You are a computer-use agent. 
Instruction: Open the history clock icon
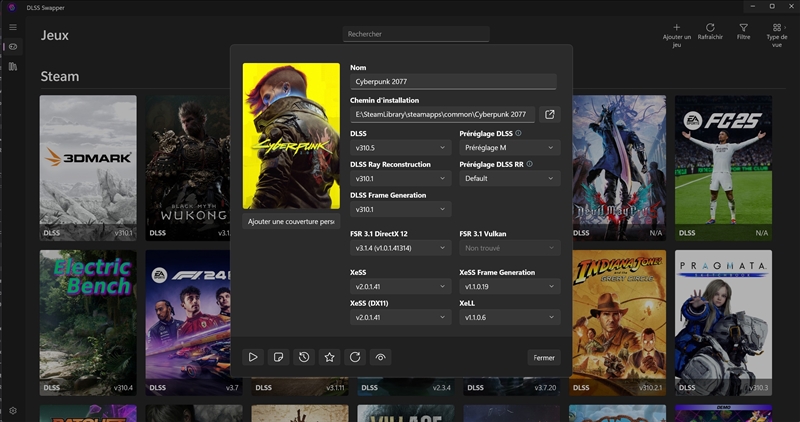coord(304,357)
